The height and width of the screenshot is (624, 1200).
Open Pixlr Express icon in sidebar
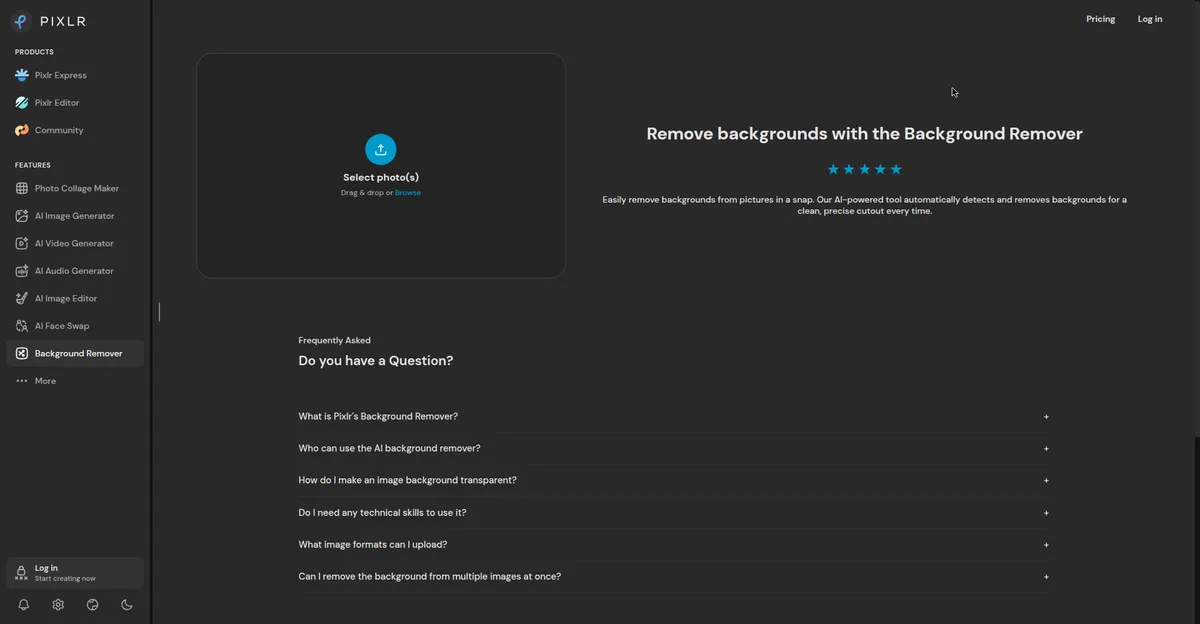pos(22,75)
